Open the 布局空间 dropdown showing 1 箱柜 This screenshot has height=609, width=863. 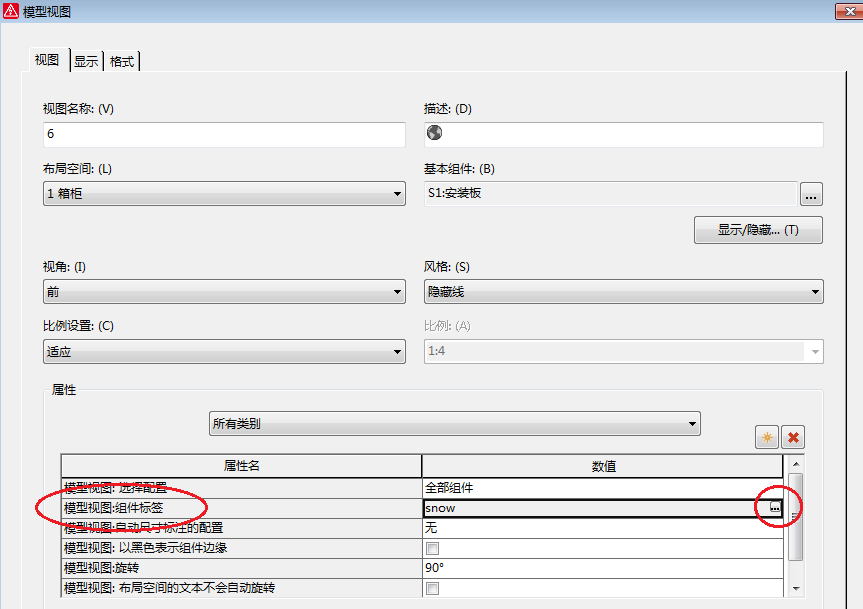[397, 193]
